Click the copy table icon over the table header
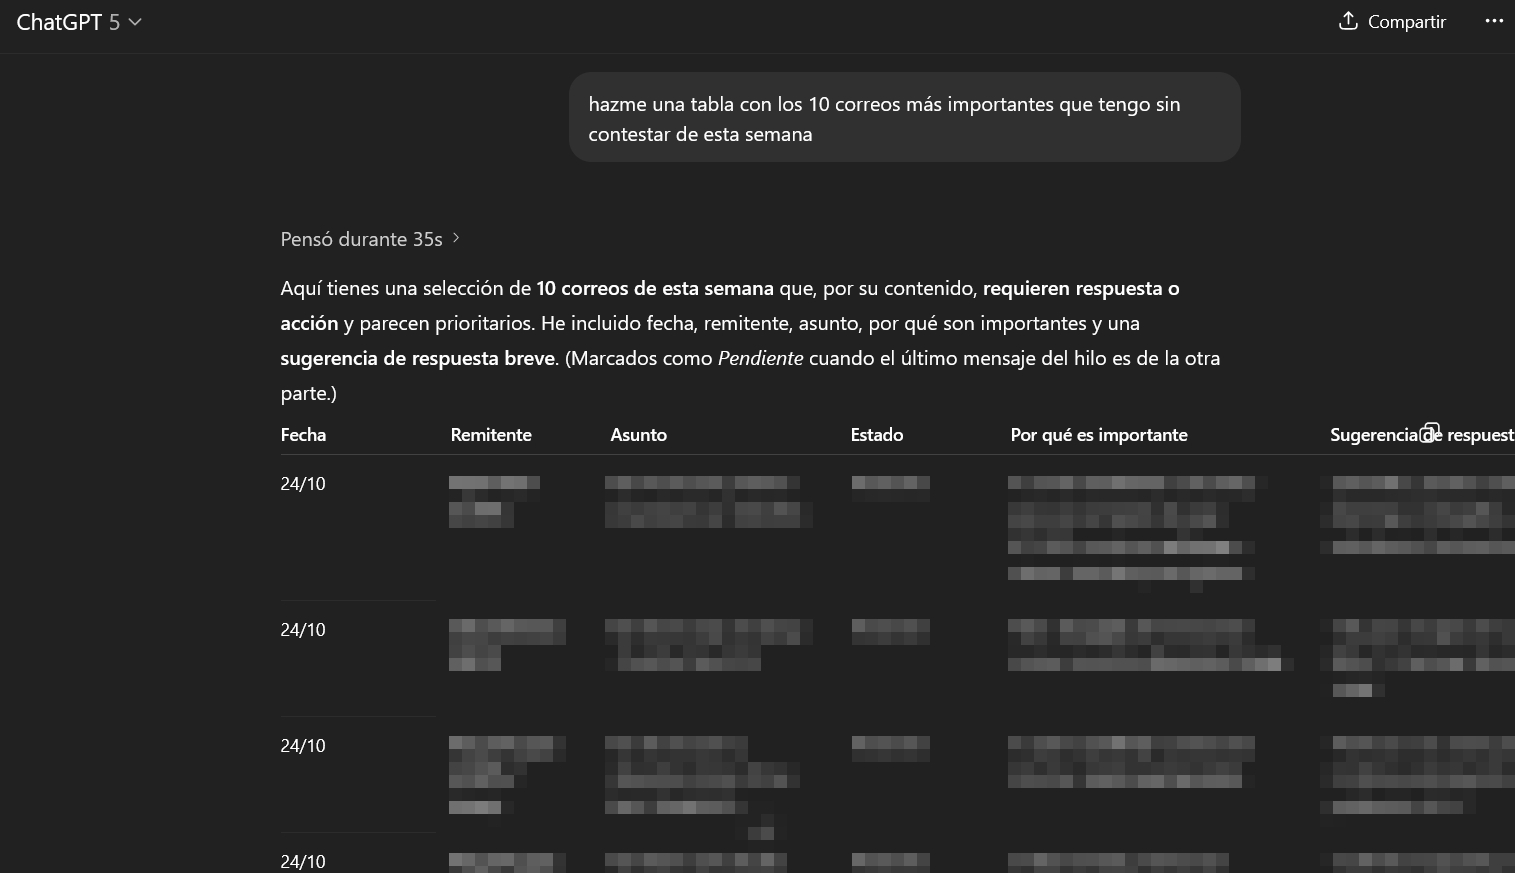 (1430, 432)
